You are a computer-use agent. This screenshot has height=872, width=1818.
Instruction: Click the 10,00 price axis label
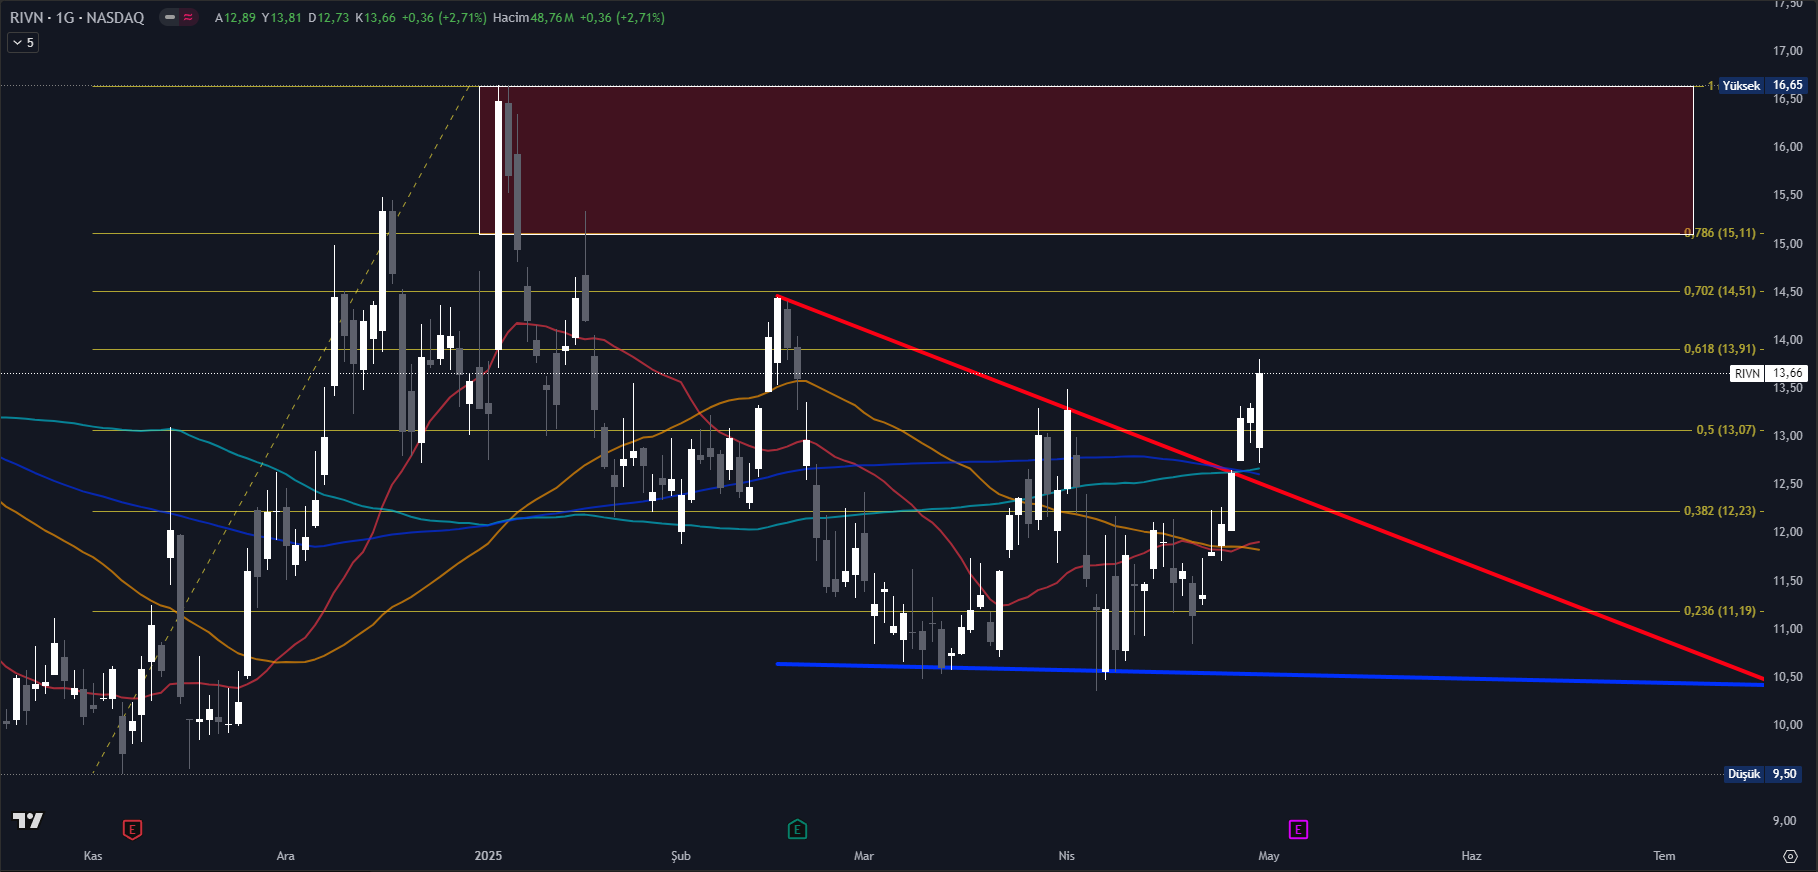tap(1787, 725)
